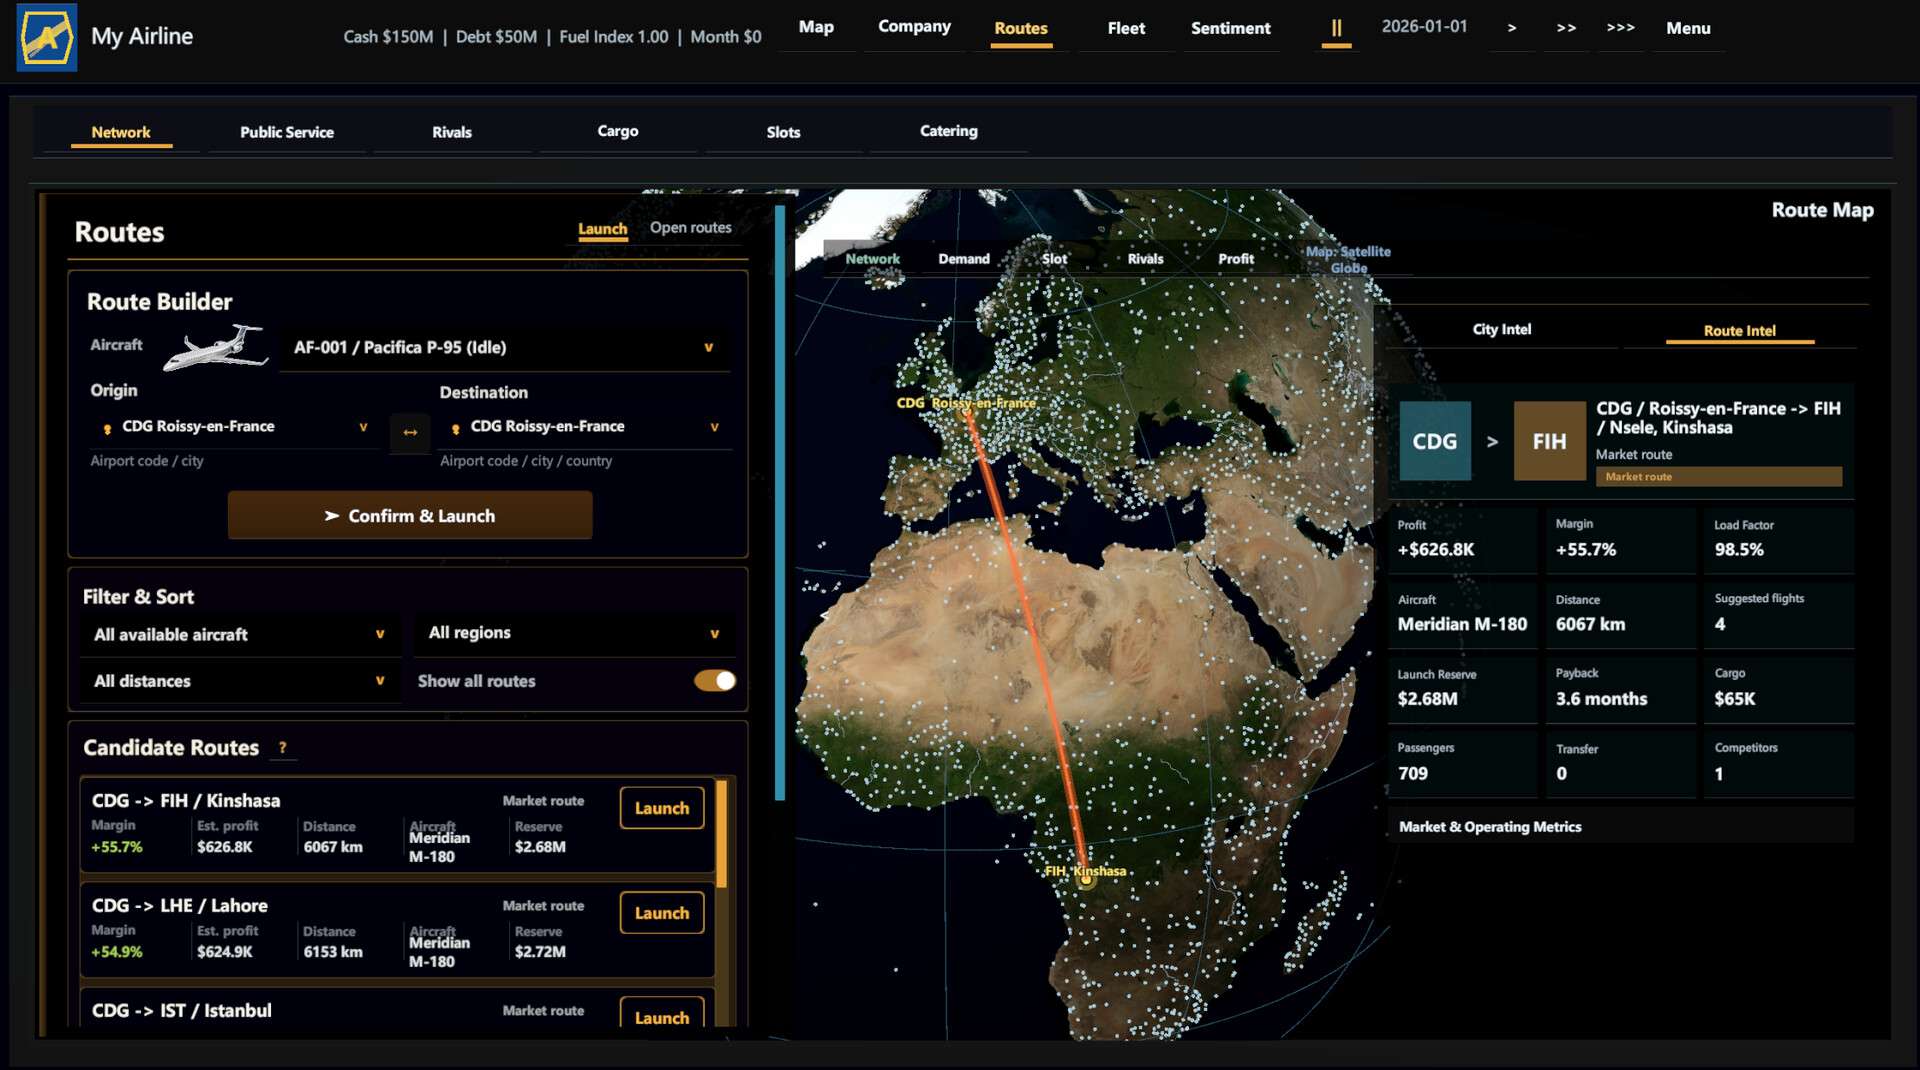Click the Confirm & Launch button
1920x1070 pixels.
click(410, 516)
